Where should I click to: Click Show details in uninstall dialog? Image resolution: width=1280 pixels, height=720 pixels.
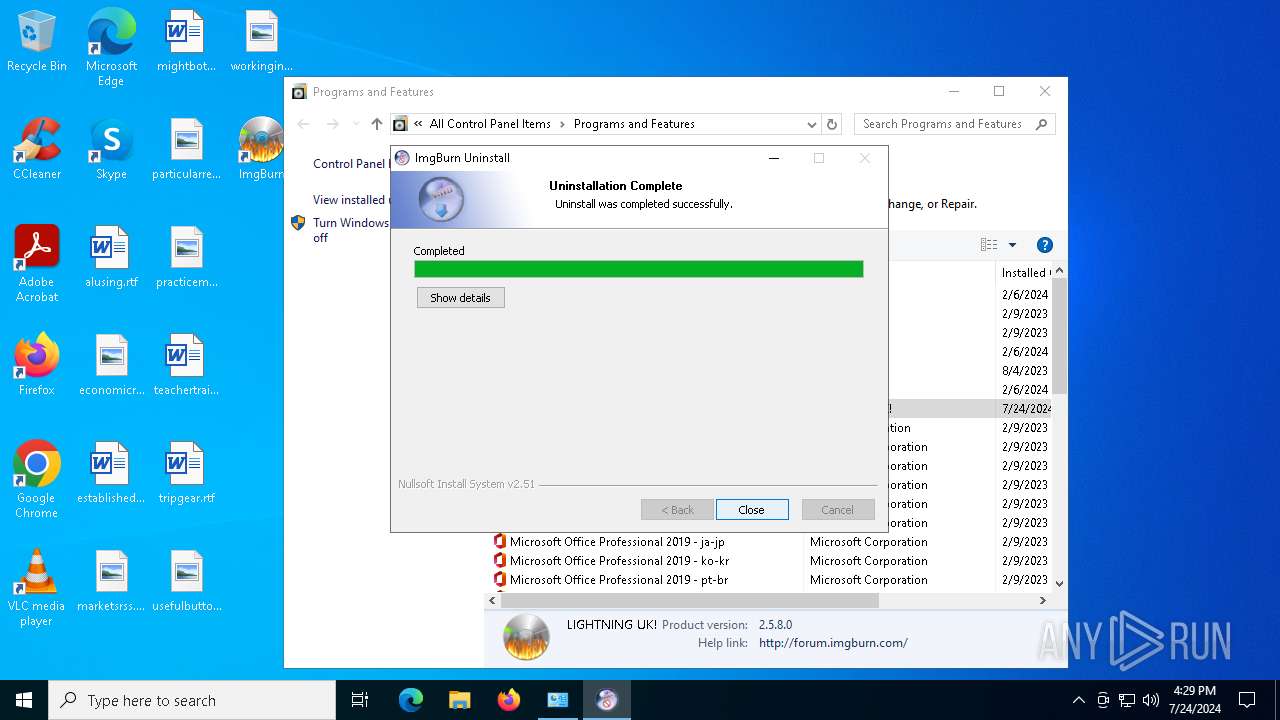461,298
